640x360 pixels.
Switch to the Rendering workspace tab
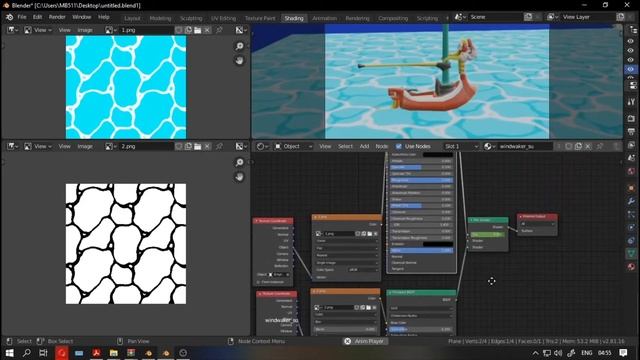[357, 18]
